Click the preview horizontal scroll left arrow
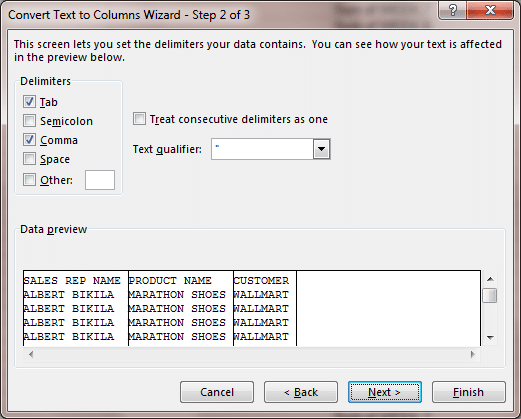 pyautogui.click(x=31, y=354)
